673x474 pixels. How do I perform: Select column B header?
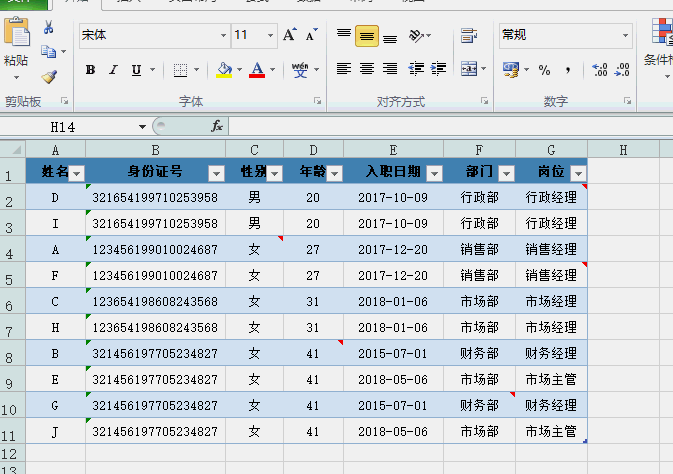pos(155,150)
